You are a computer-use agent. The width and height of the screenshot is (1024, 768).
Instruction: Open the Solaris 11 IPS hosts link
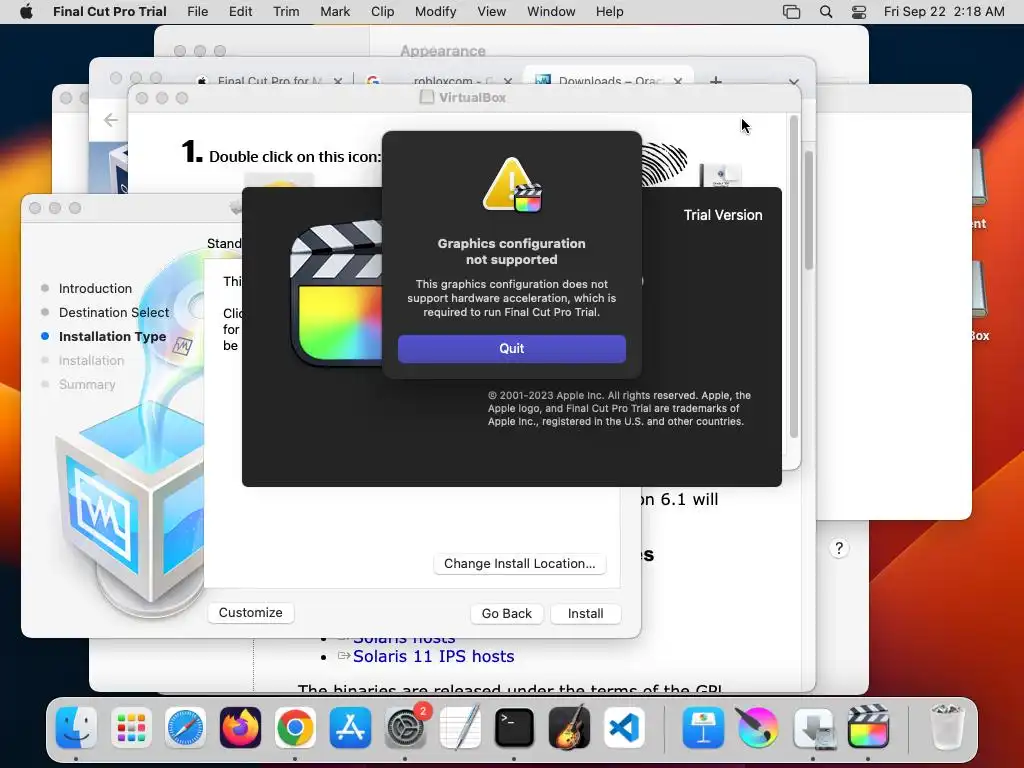tap(434, 656)
